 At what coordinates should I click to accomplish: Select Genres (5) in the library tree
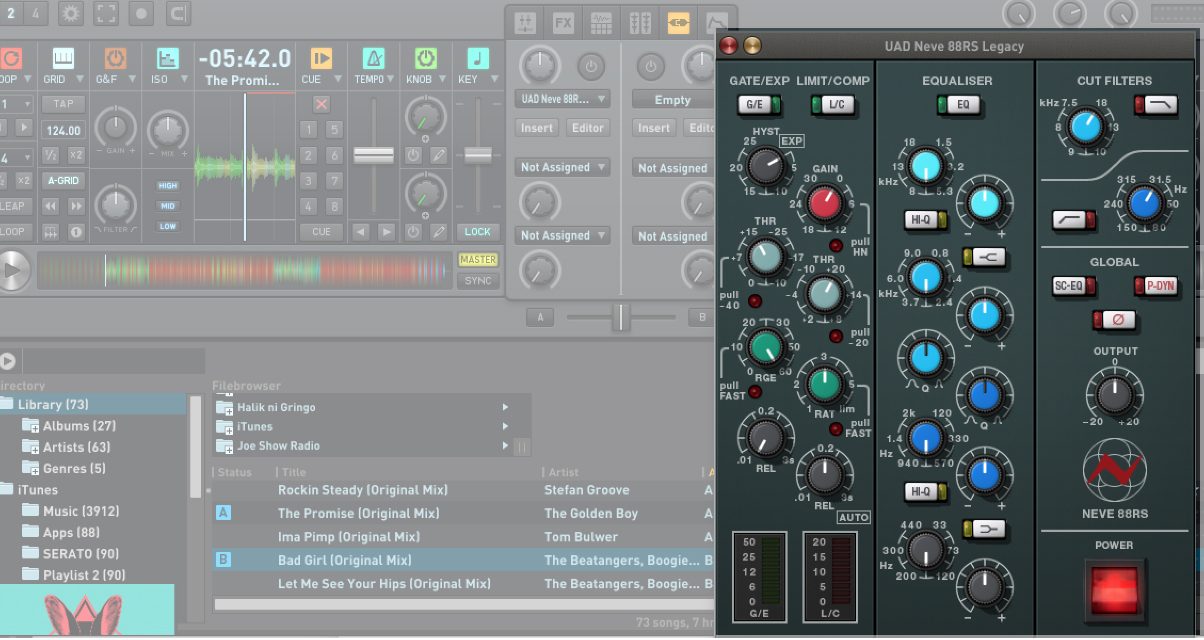pyautogui.click(x=74, y=468)
